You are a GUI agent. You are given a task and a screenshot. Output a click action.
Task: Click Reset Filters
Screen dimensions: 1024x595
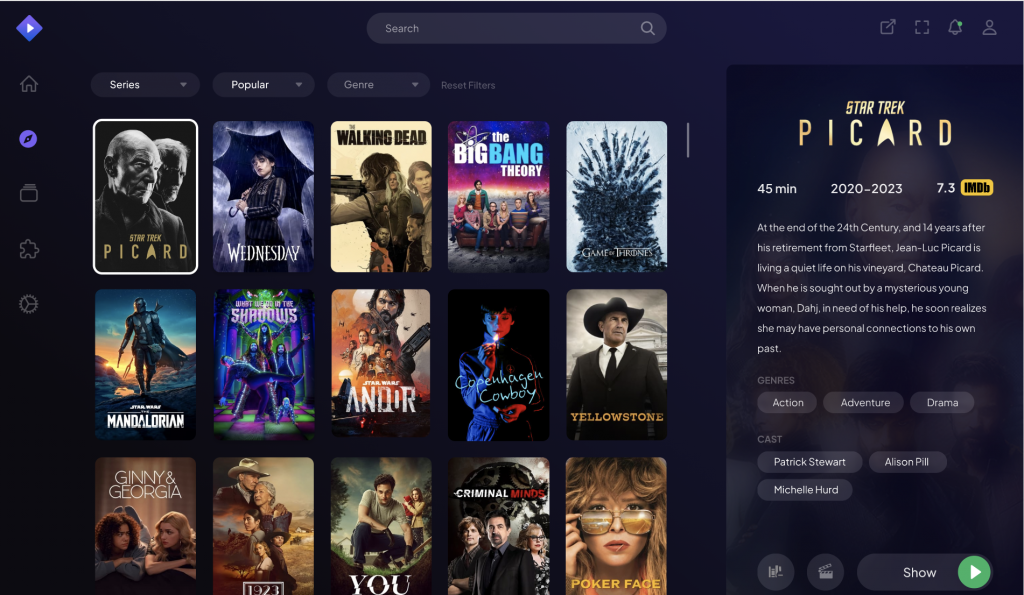pos(468,85)
